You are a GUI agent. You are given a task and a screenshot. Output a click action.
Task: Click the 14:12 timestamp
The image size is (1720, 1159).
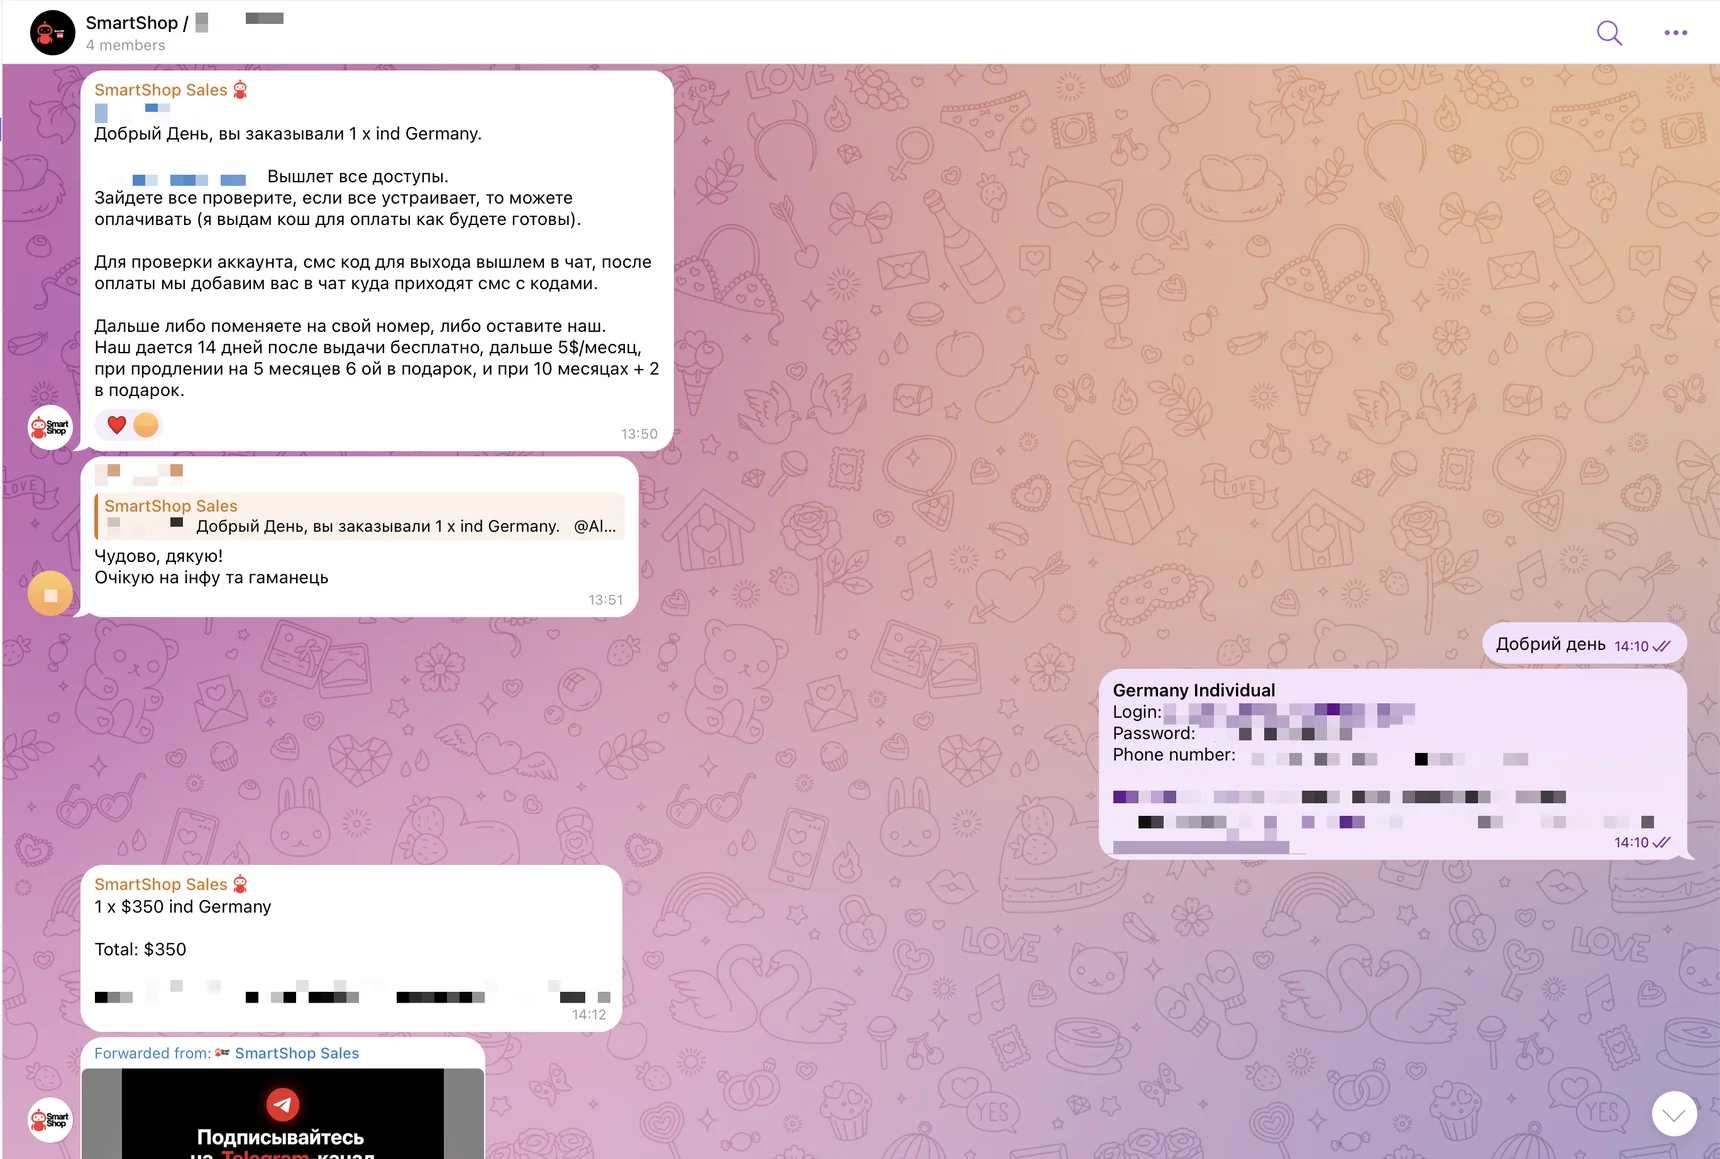pyautogui.click(x=589, y=1015)
